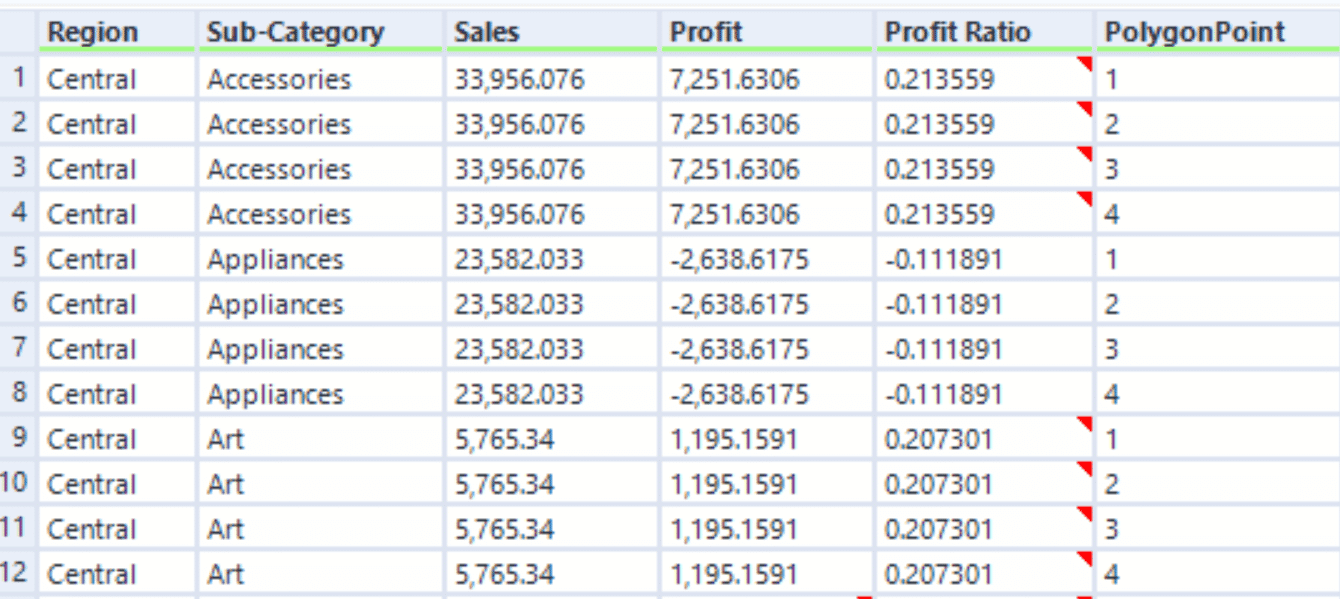Select the Art cell in row 9
This screenshot has height=599, width=1340.
pyautogui.click(x=320, y=440)
